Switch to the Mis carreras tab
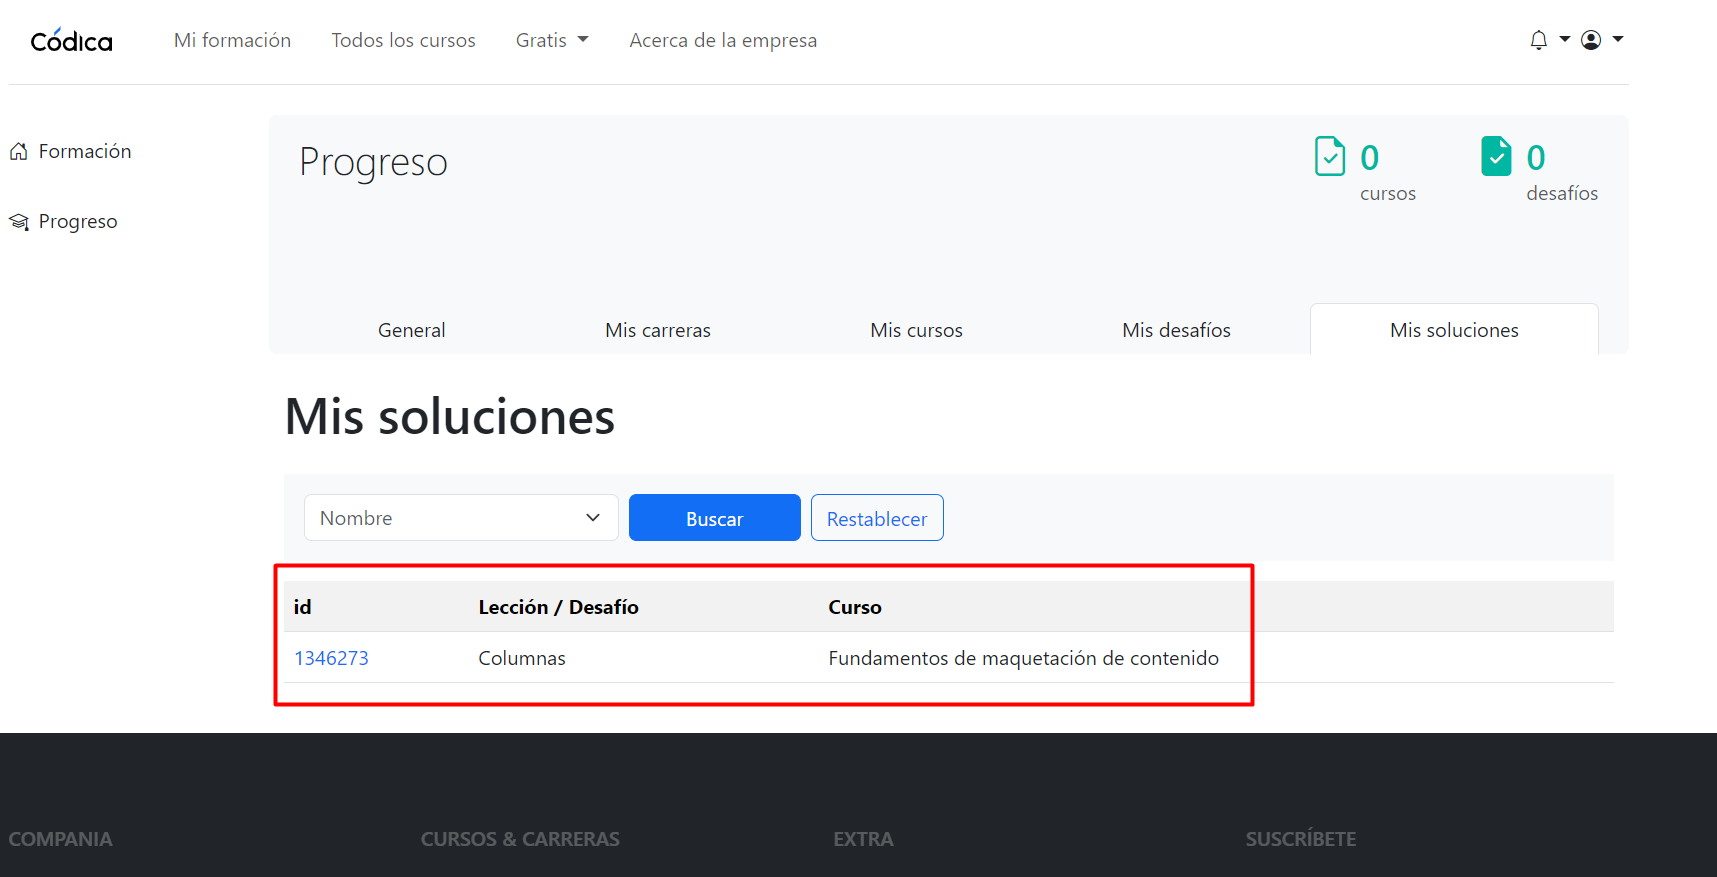Viewport: 1717px width, 877px height. click(657, 330)
